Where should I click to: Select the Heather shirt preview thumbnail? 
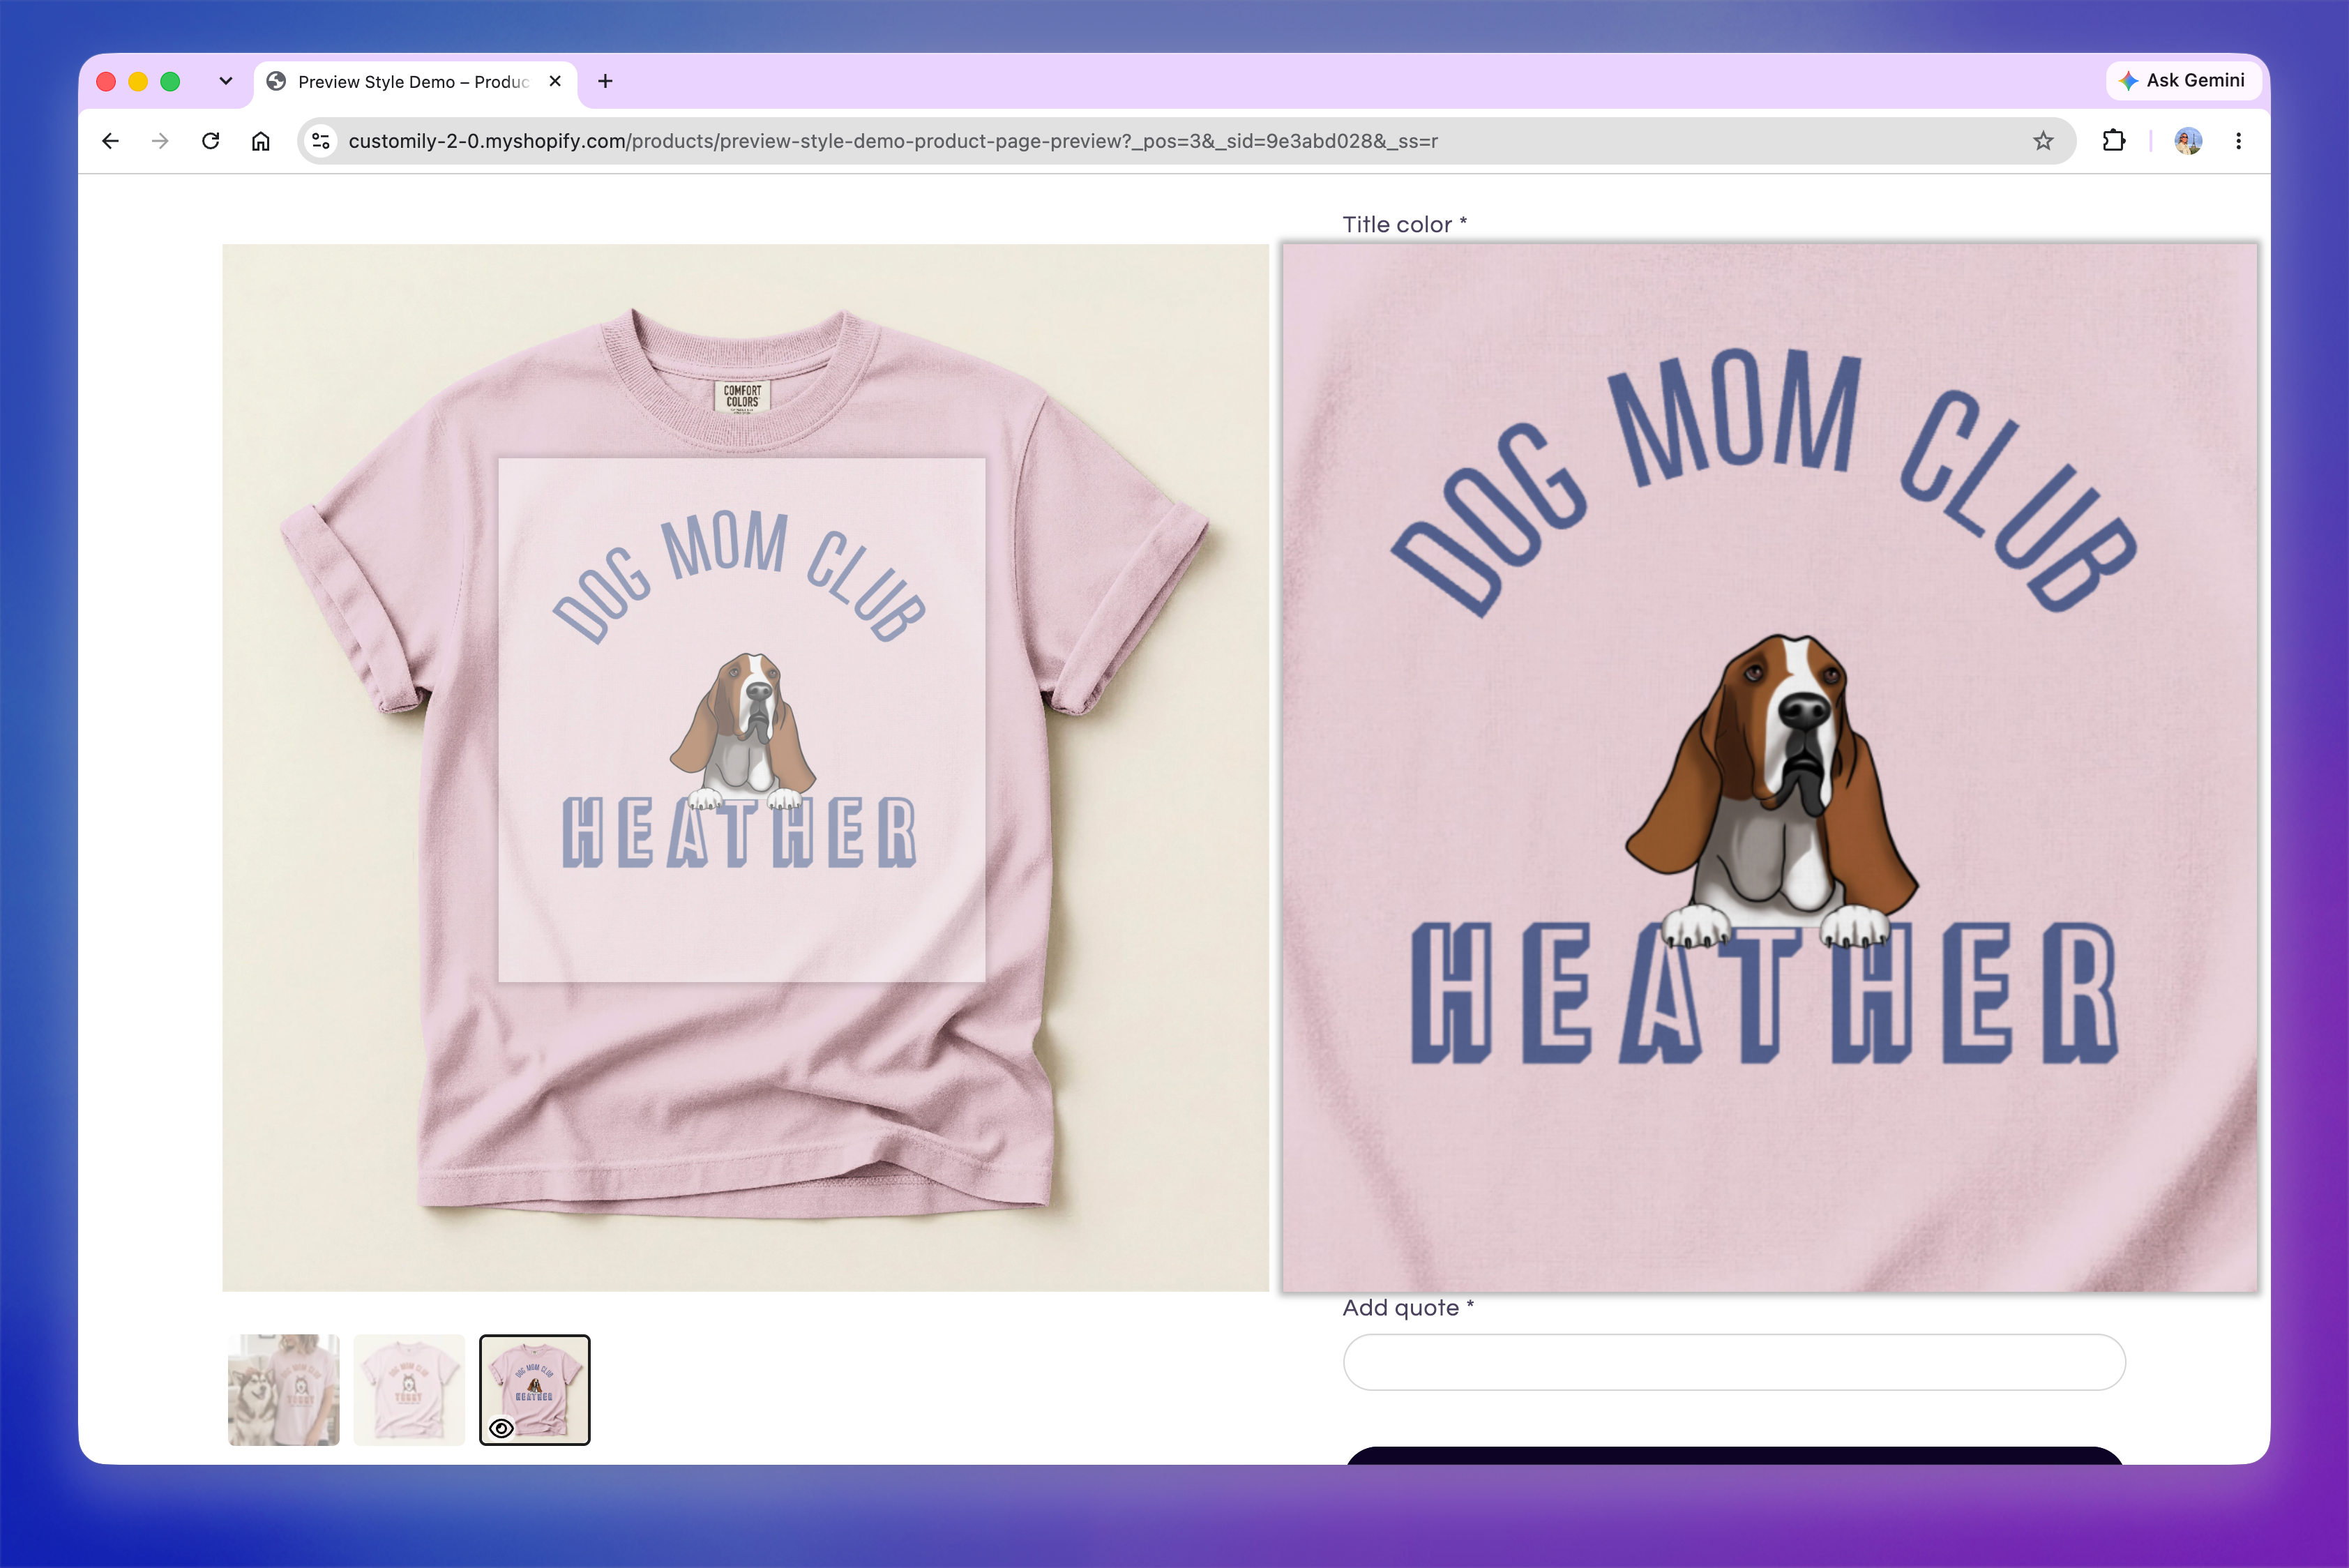coord(535,1390)
